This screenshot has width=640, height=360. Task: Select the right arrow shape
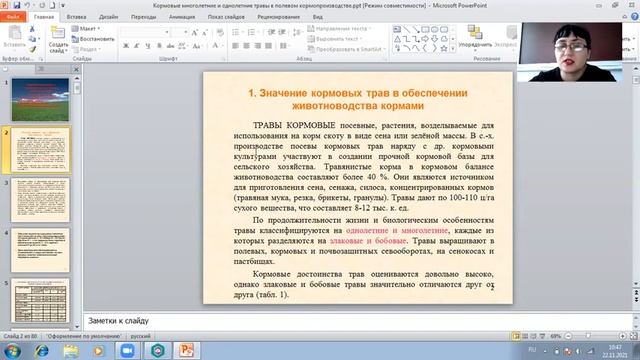425,39
